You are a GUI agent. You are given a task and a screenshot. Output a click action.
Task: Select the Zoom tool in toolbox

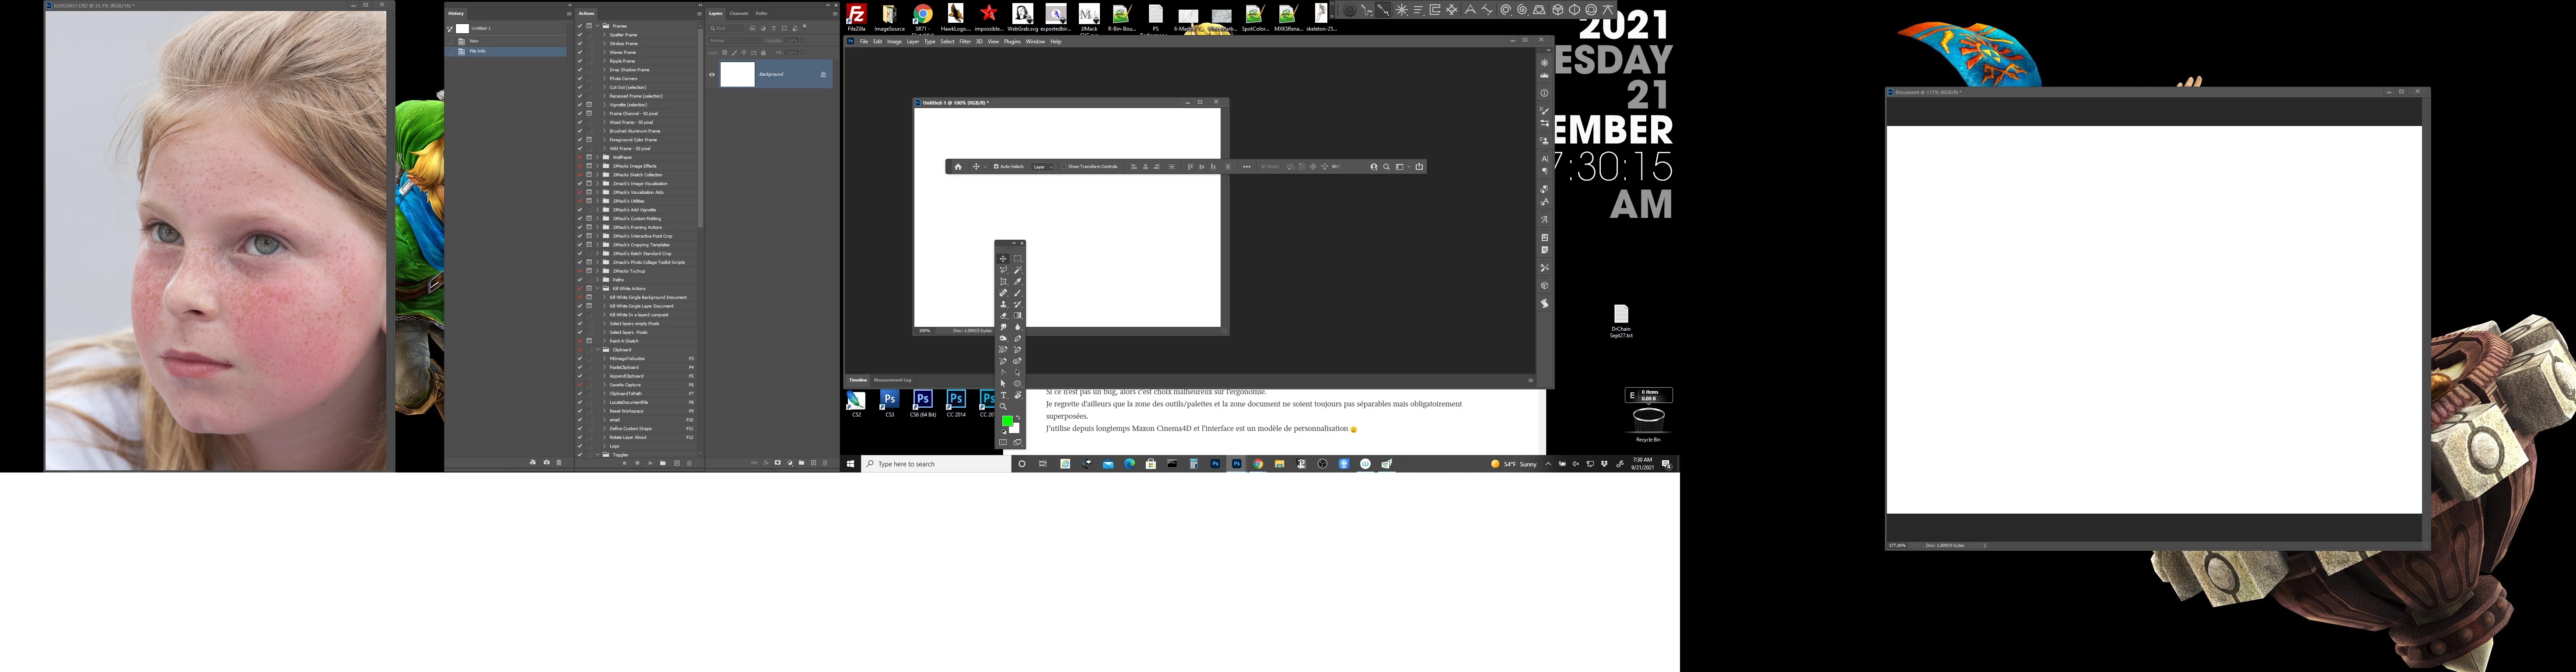(x=1003, y=406)
